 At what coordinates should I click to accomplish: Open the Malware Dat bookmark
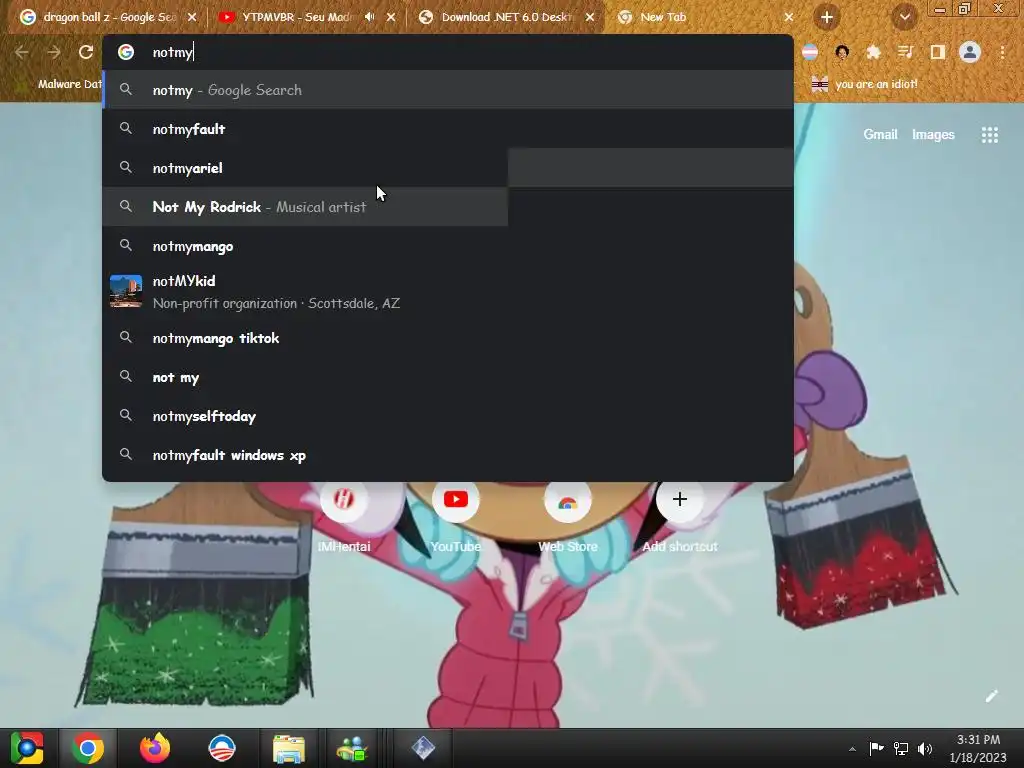click(59, 84)
